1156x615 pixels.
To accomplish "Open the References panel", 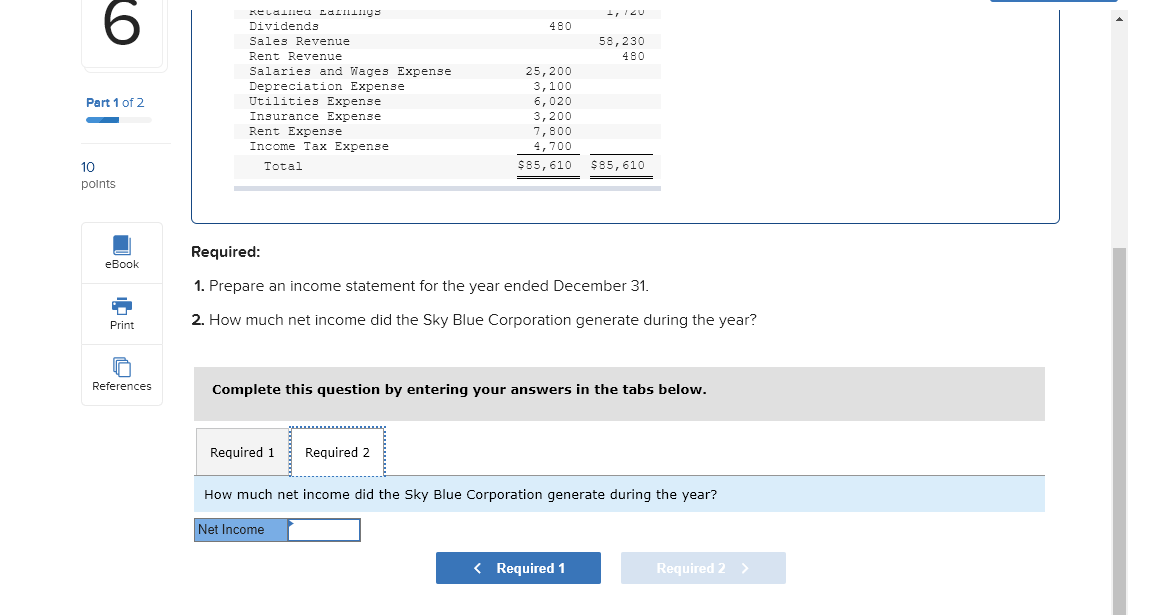I will (121, 374).
